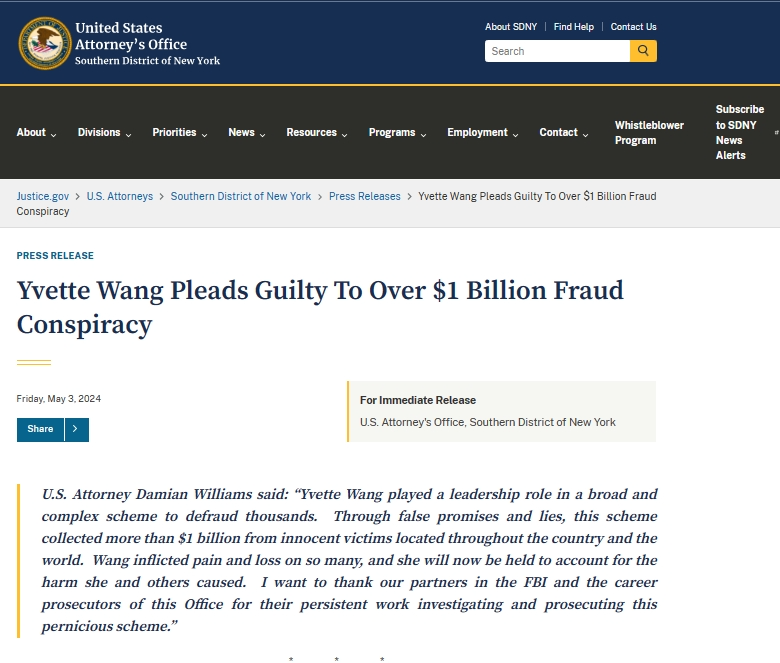This screenshot has width=780, height=663.
Task: Click the About SDNY top link
Action: coord(511,27)
